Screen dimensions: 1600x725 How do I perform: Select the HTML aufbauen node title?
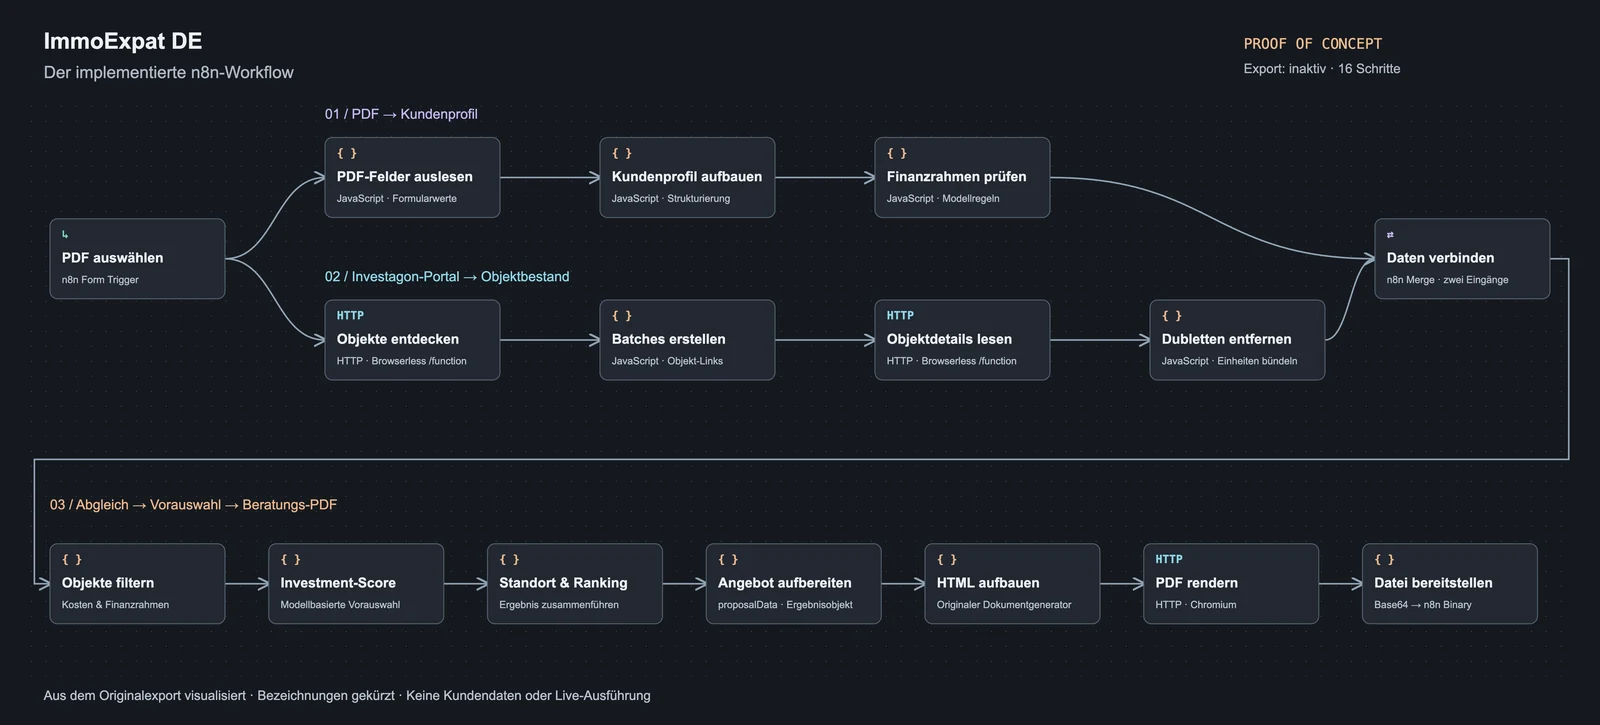pos(988,583)
